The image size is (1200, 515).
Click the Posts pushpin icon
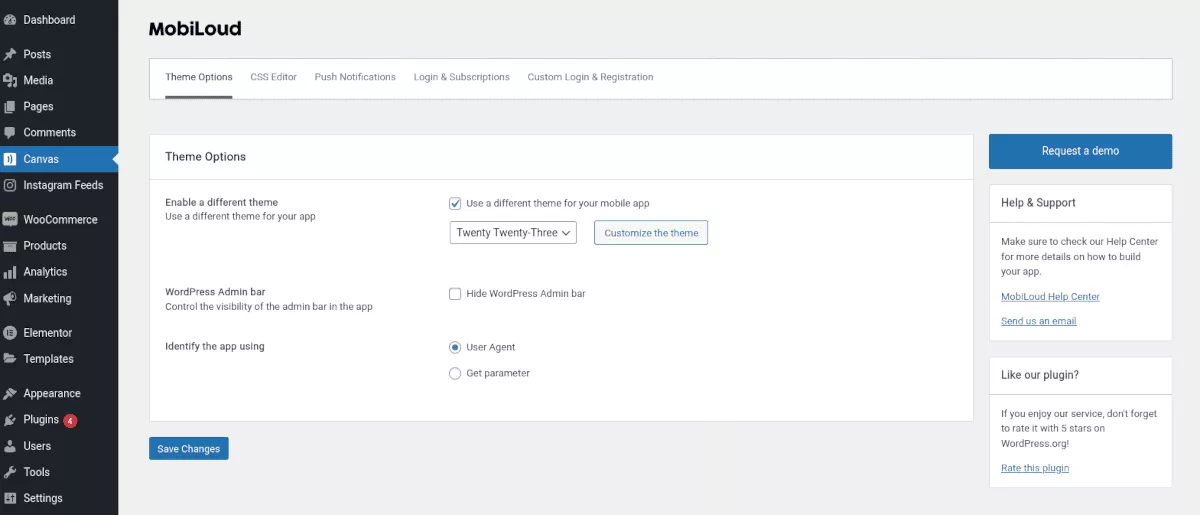[x=10, y=54]
